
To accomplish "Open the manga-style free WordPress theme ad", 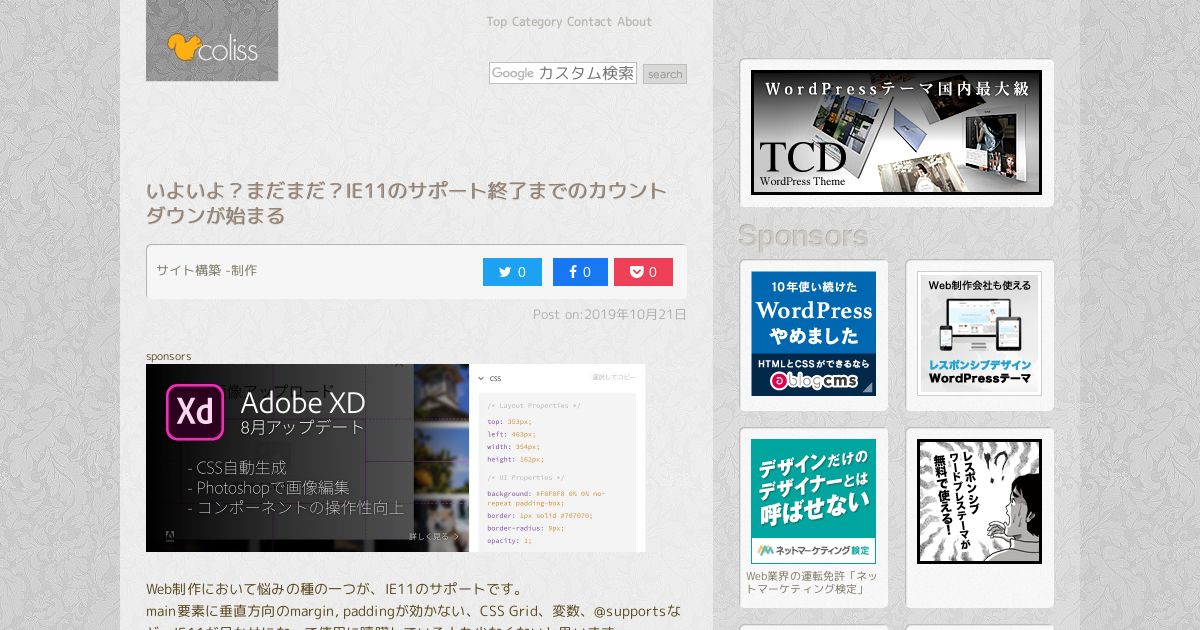I will click(979, 501).
